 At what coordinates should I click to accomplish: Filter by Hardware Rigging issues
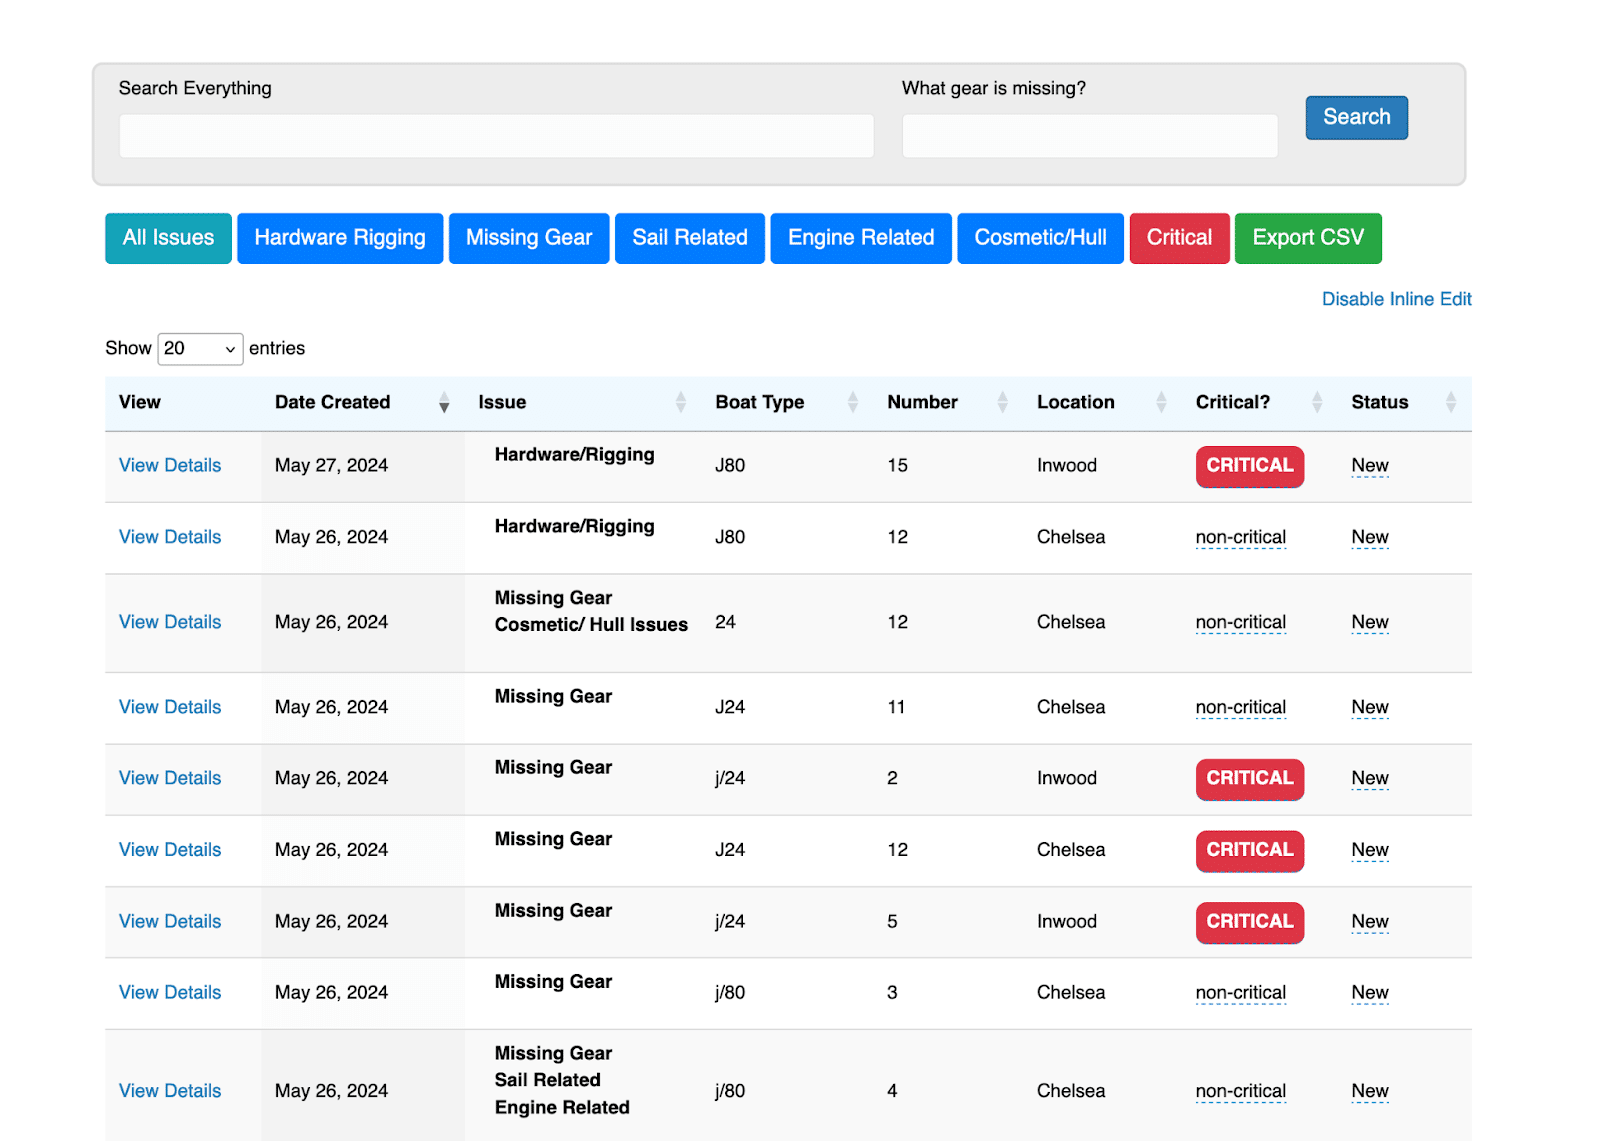coord(339,238)
